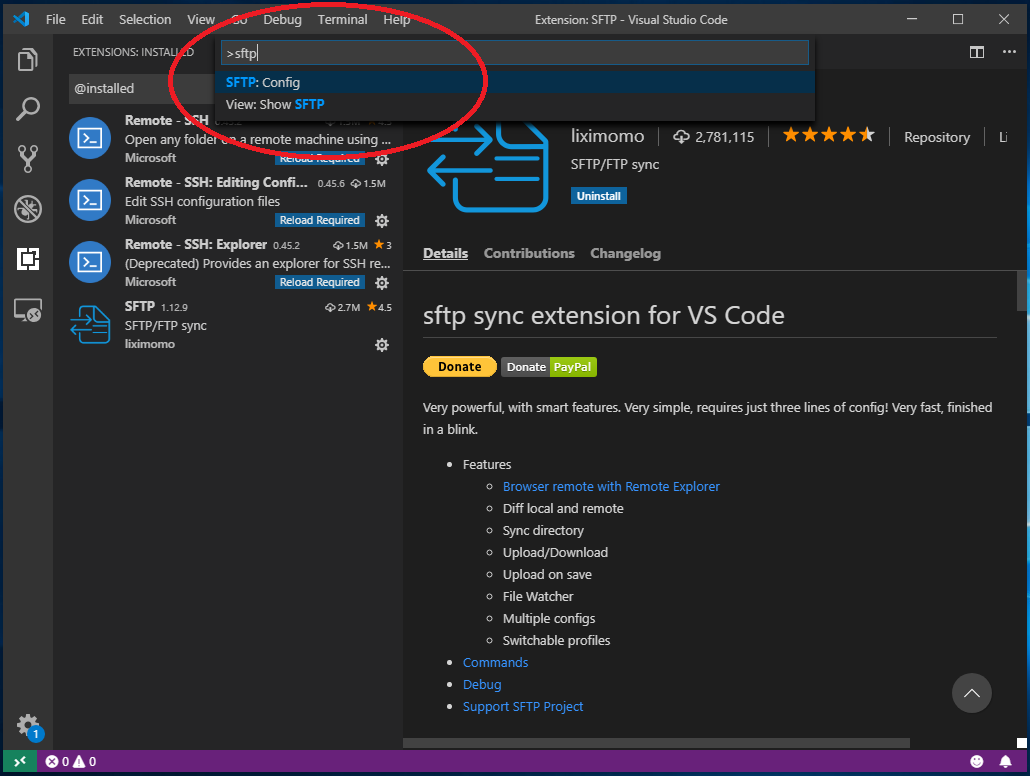
Task: Open the Repository link
Action: 937,137
